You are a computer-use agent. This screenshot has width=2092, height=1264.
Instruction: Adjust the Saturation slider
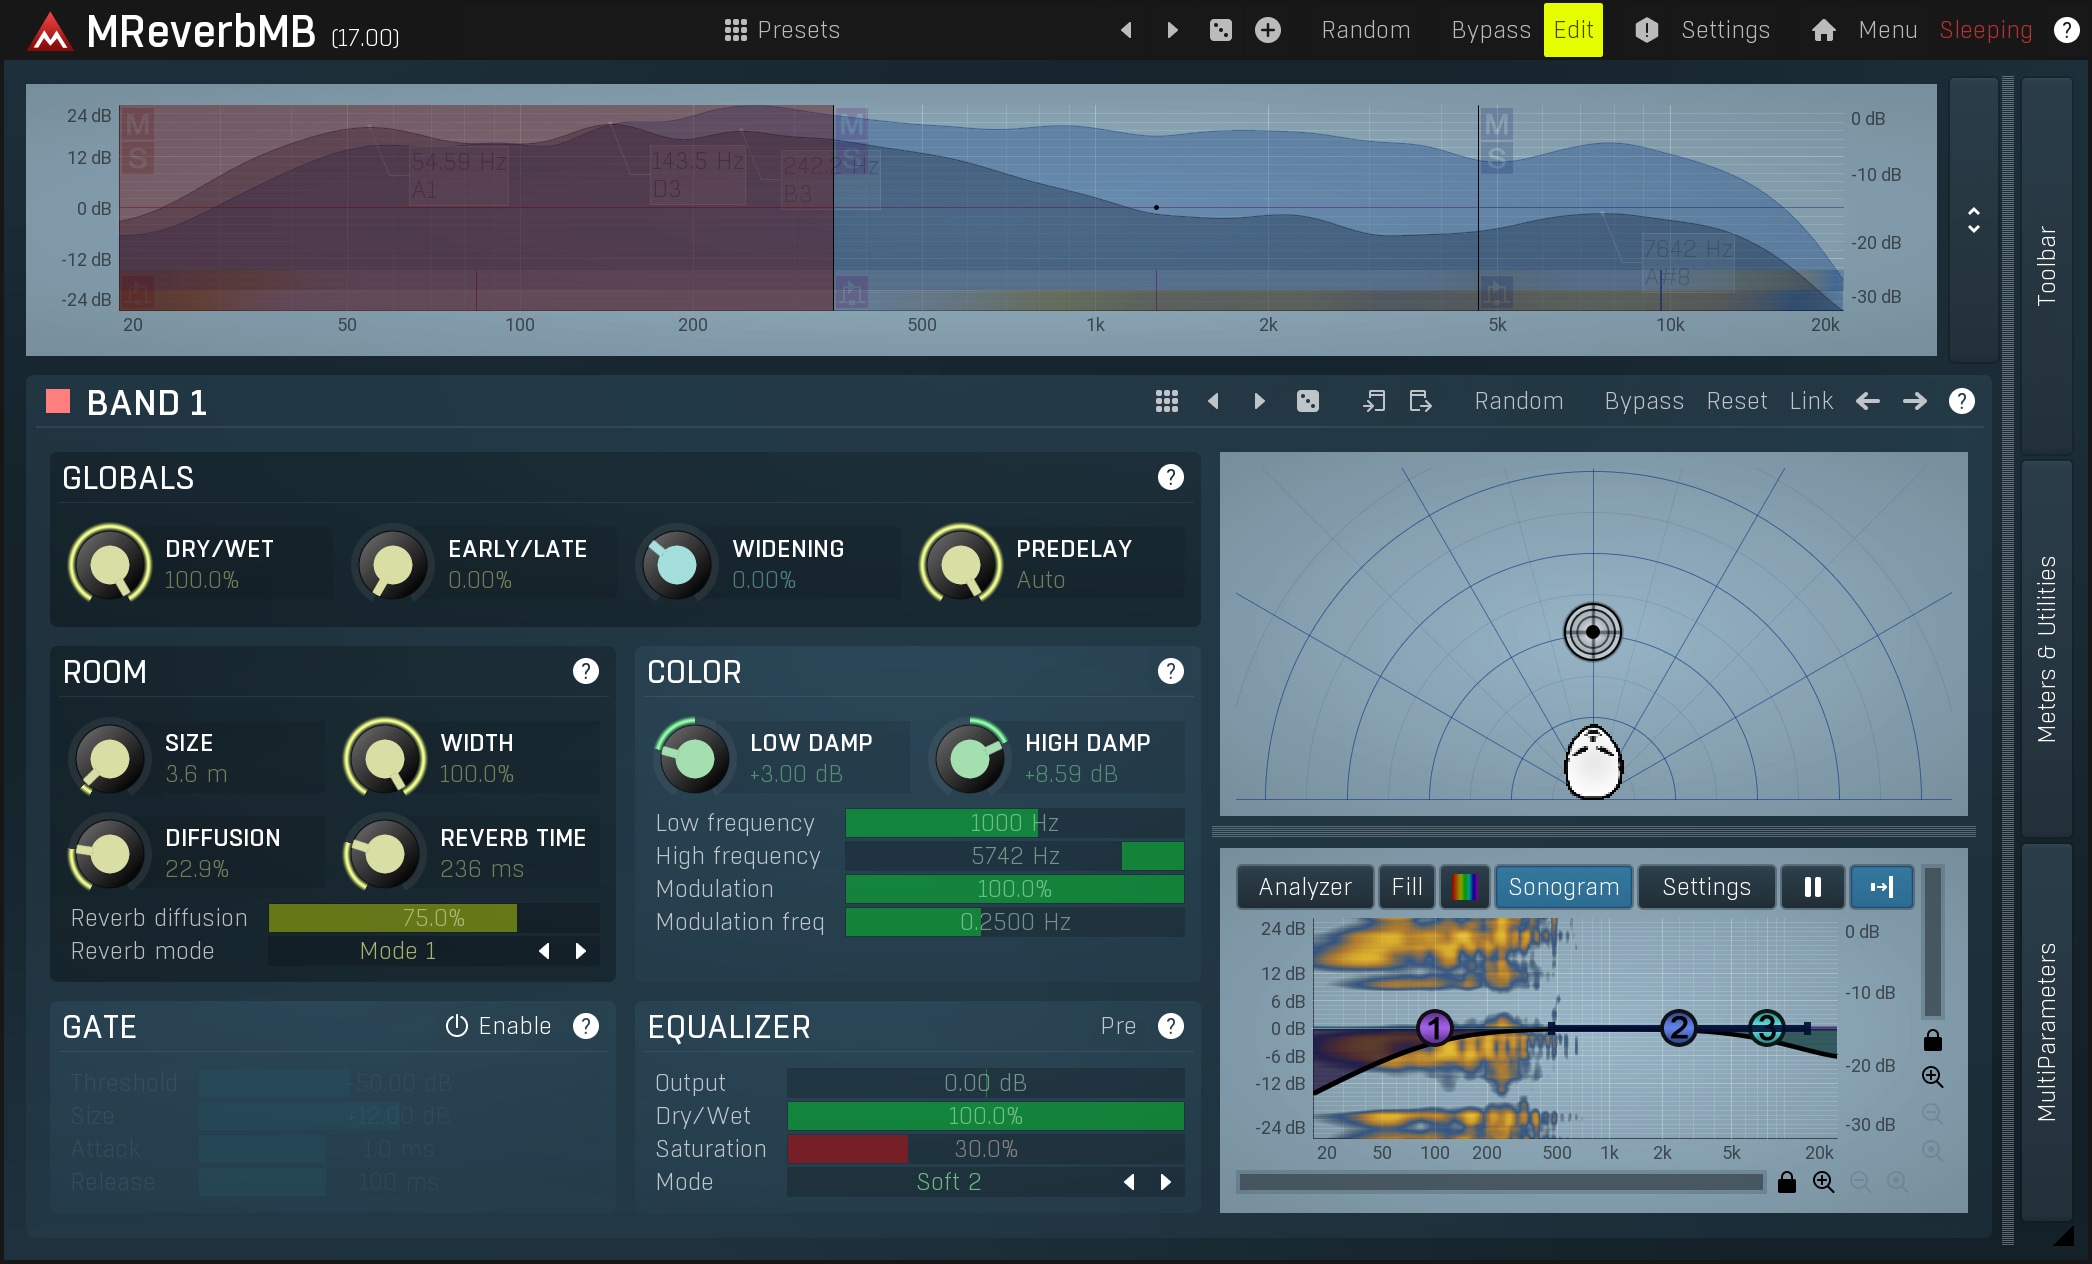point(985,1149)
